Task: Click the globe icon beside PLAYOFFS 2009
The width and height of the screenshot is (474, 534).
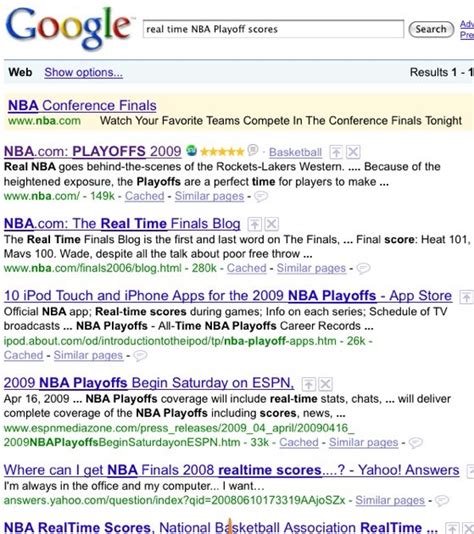Action: click(191, 150)
